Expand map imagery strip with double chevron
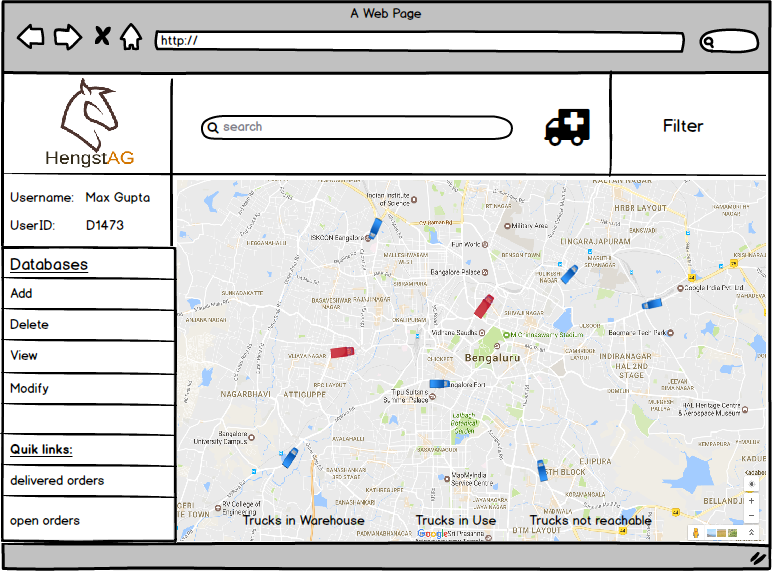Image resolution: width=772 pixels, height=571 pixels. [751, 533]
